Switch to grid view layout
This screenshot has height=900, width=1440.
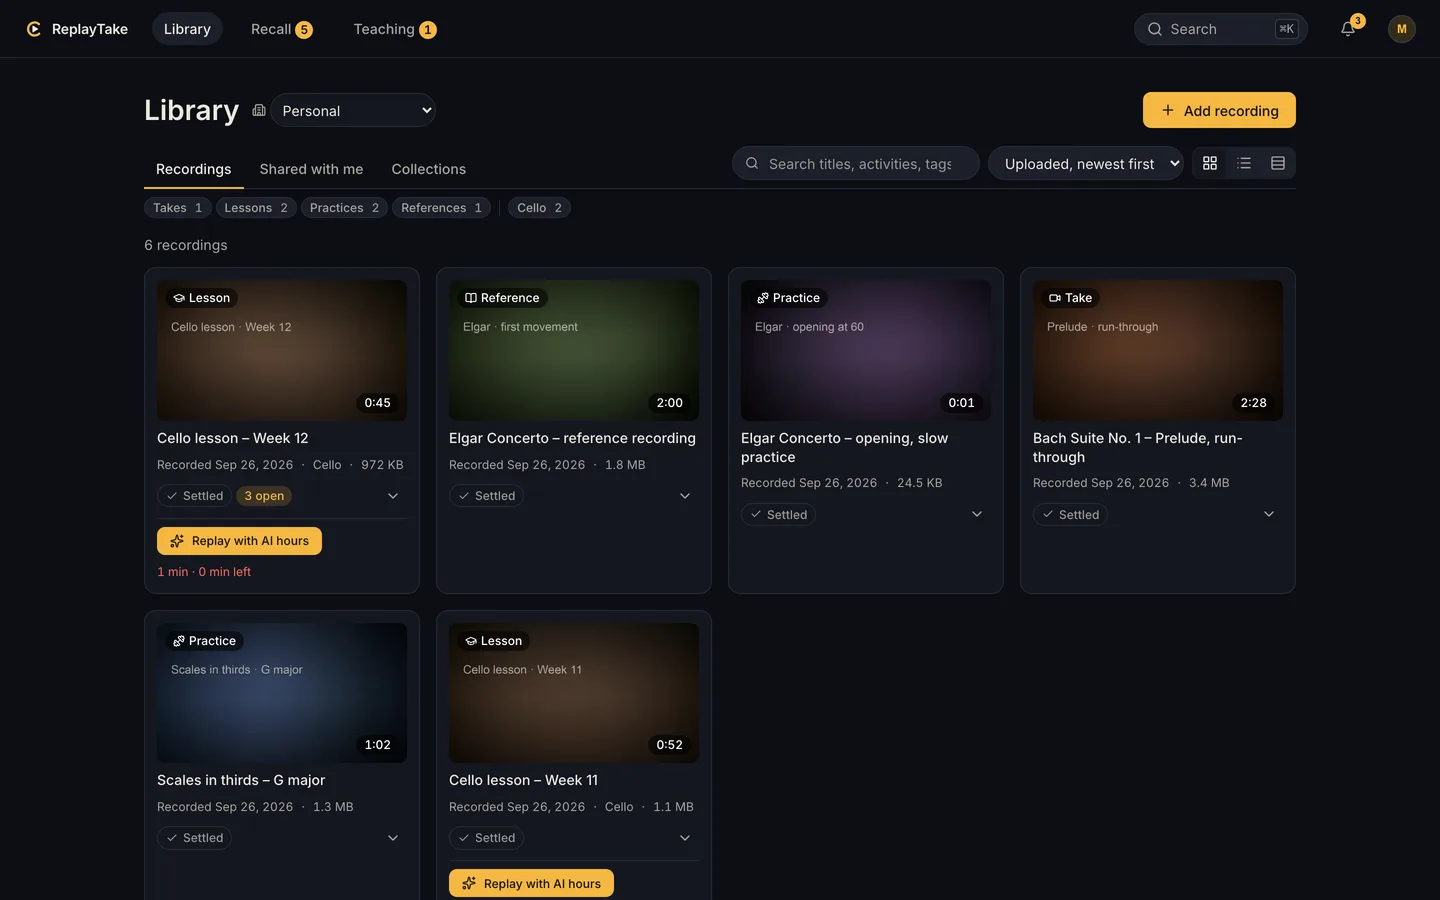click(1210, 163)
